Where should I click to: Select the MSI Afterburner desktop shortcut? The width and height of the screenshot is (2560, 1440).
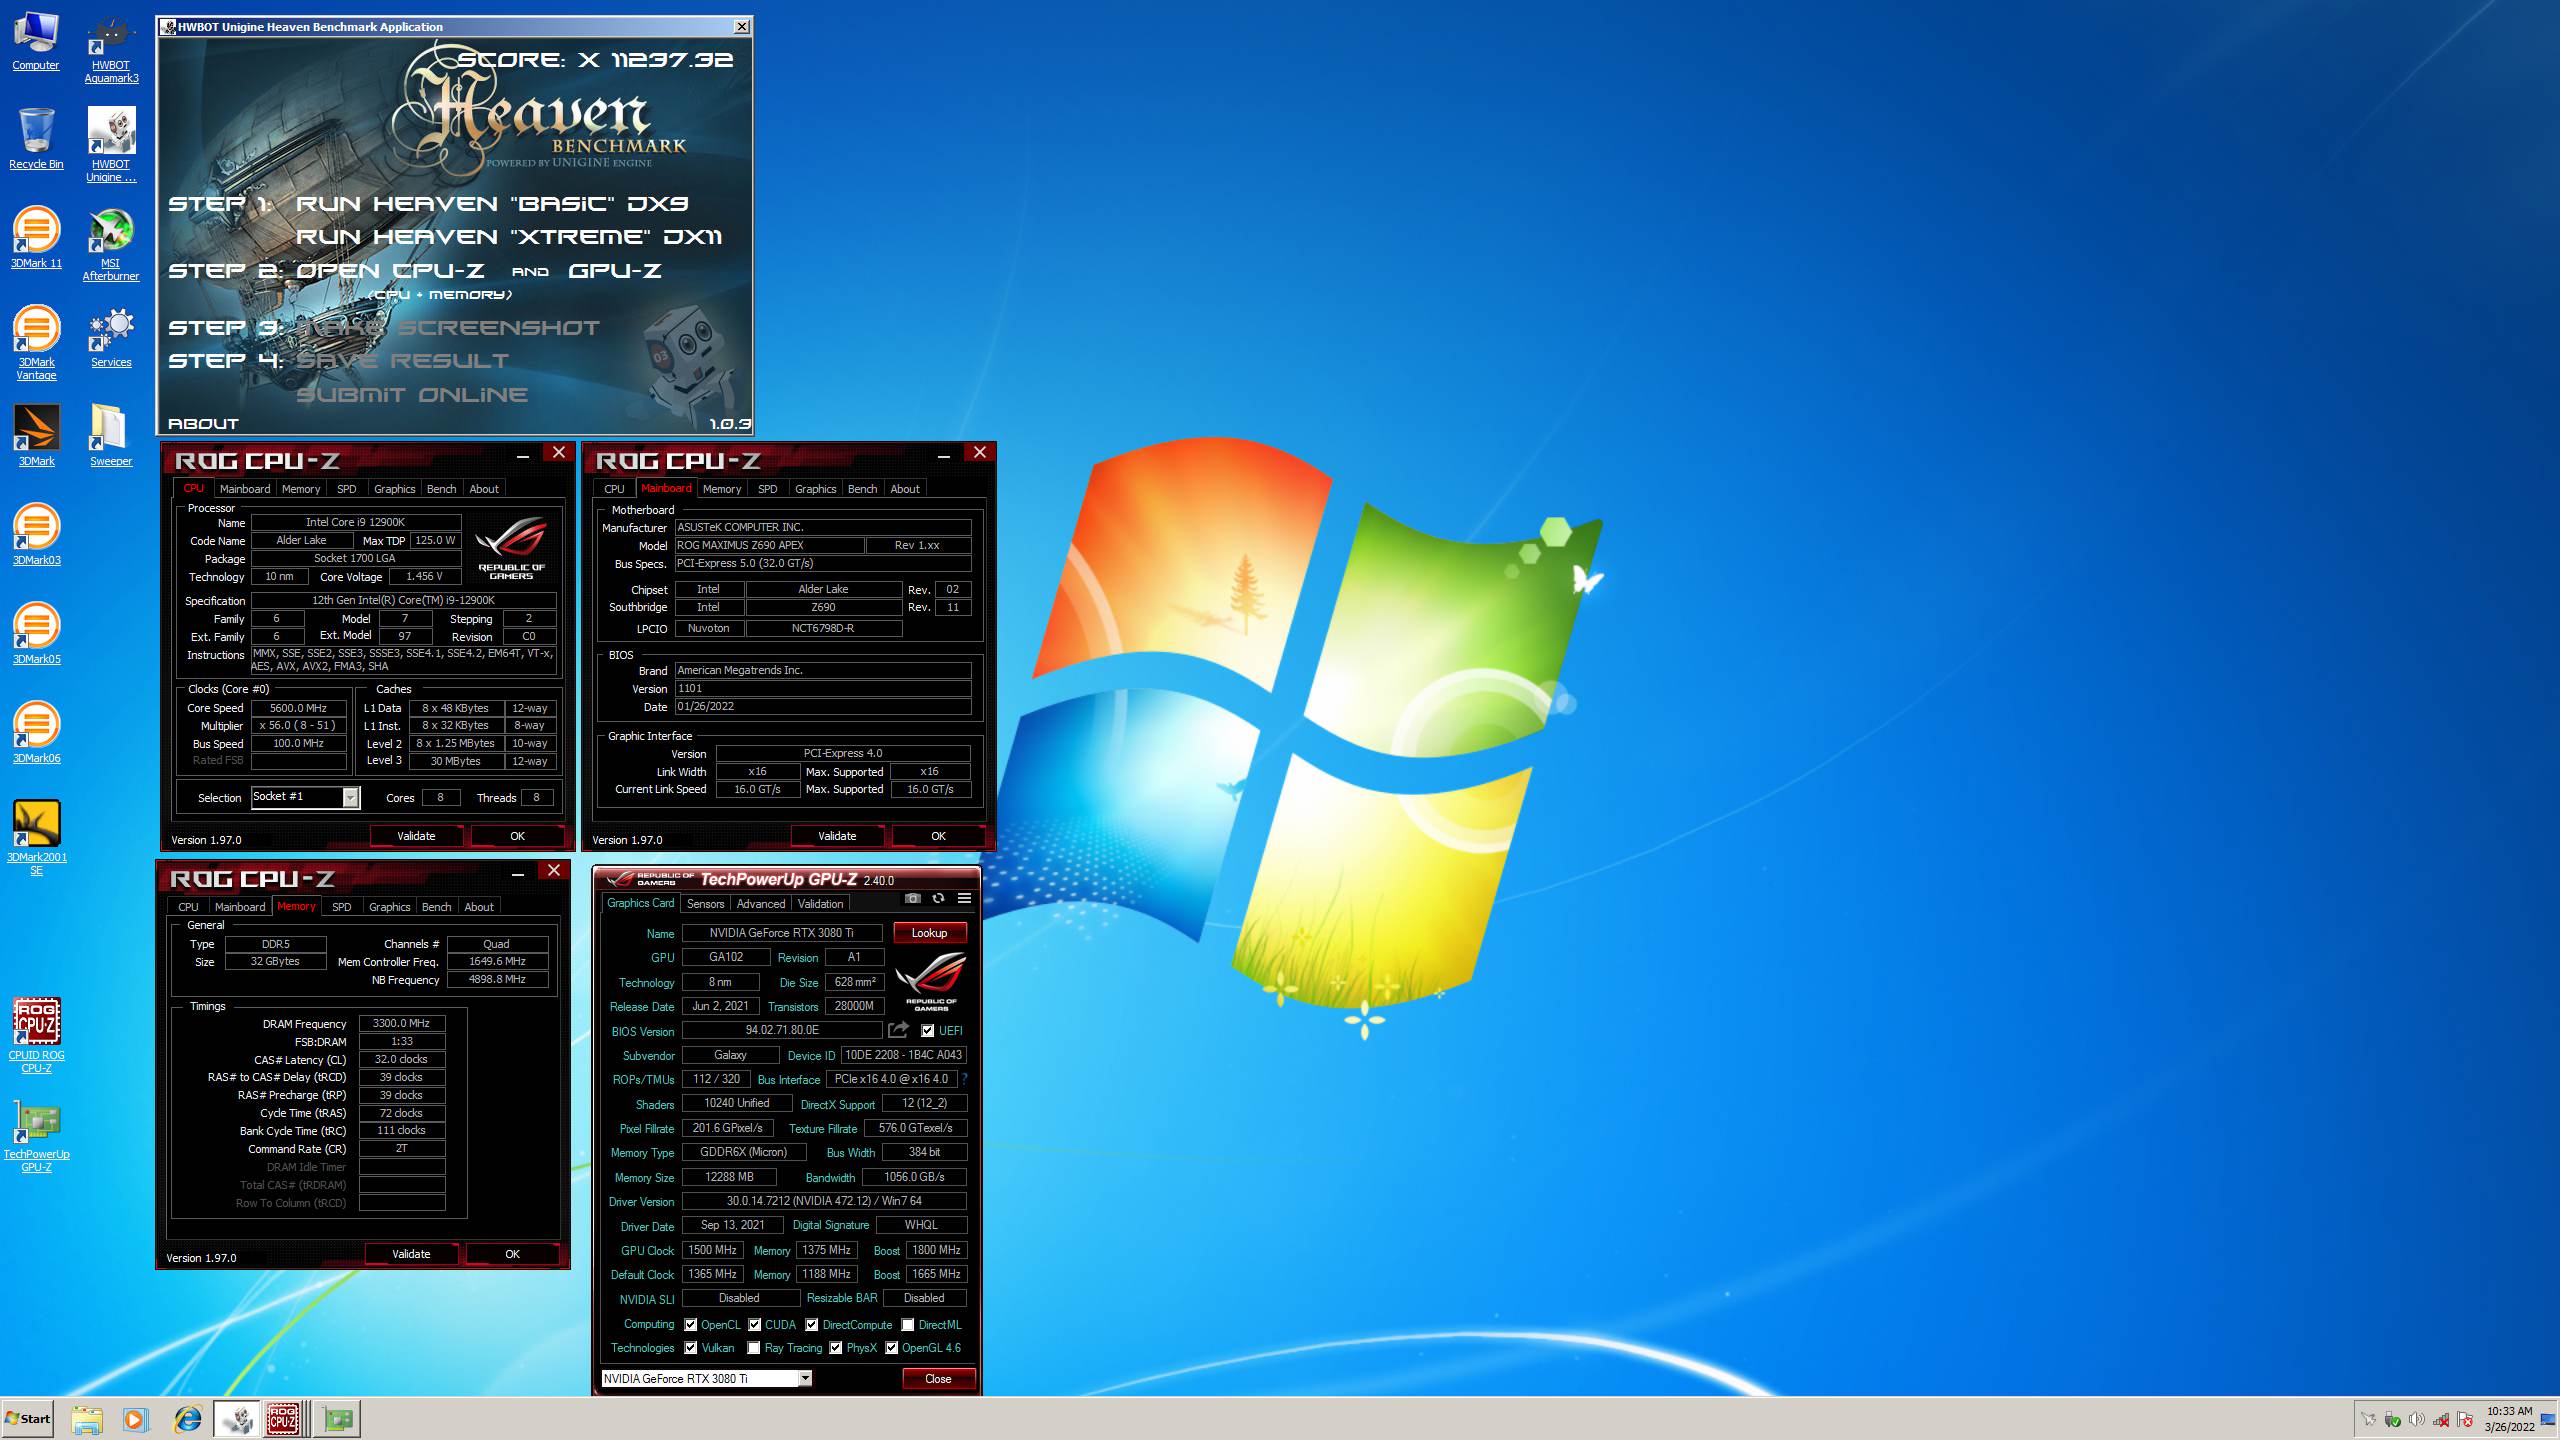pos(111,244)
